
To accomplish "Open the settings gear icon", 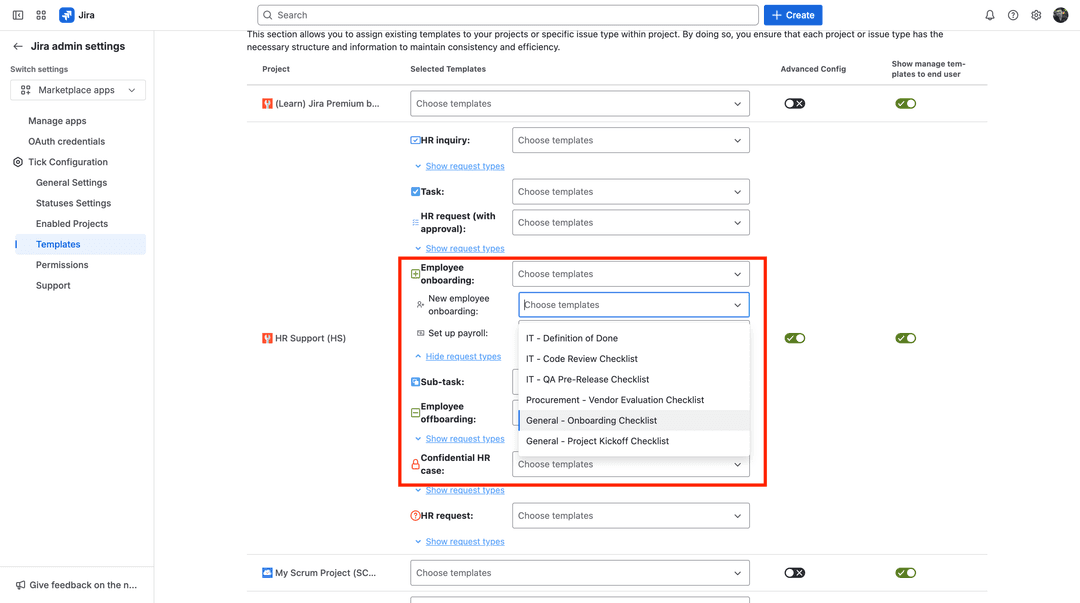I will click(1036, 14).
